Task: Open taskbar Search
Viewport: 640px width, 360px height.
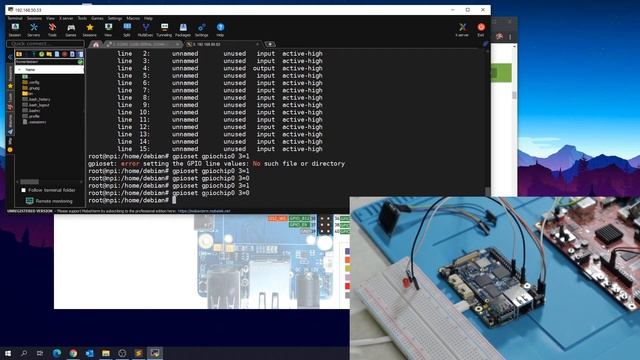Action: (24, 353)
